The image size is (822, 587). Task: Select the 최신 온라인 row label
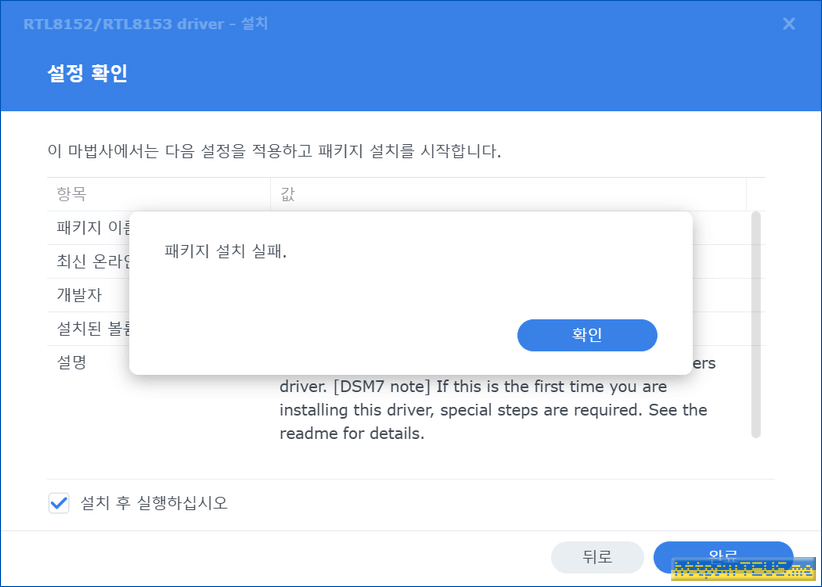(x=92, y=262)
